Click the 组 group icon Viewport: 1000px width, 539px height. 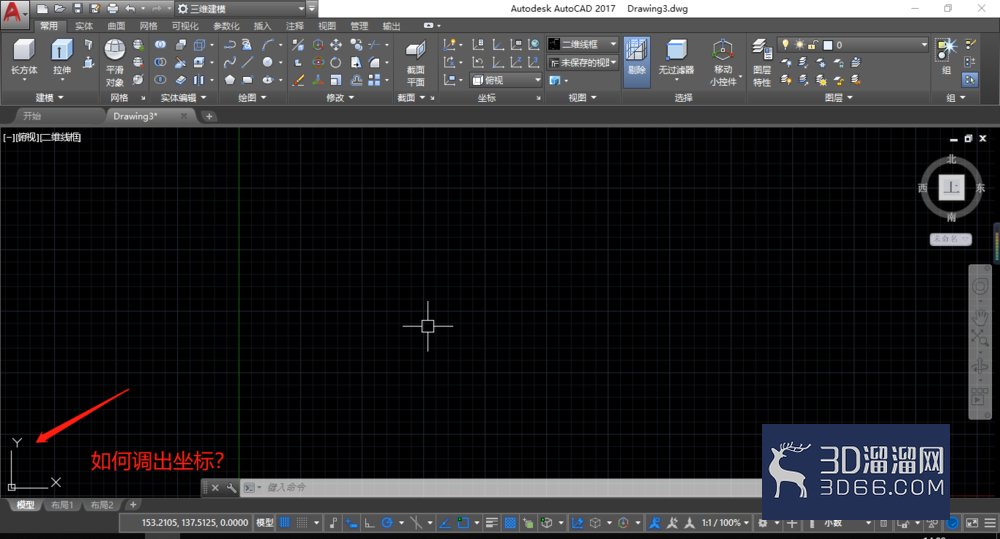pos(946,56)
